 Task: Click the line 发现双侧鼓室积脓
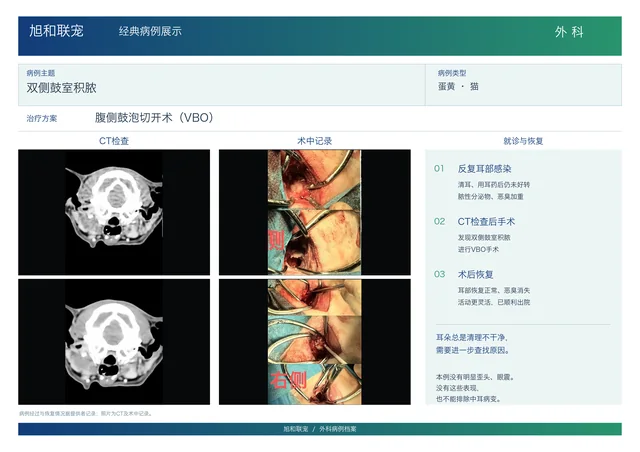tap(484, 237)
